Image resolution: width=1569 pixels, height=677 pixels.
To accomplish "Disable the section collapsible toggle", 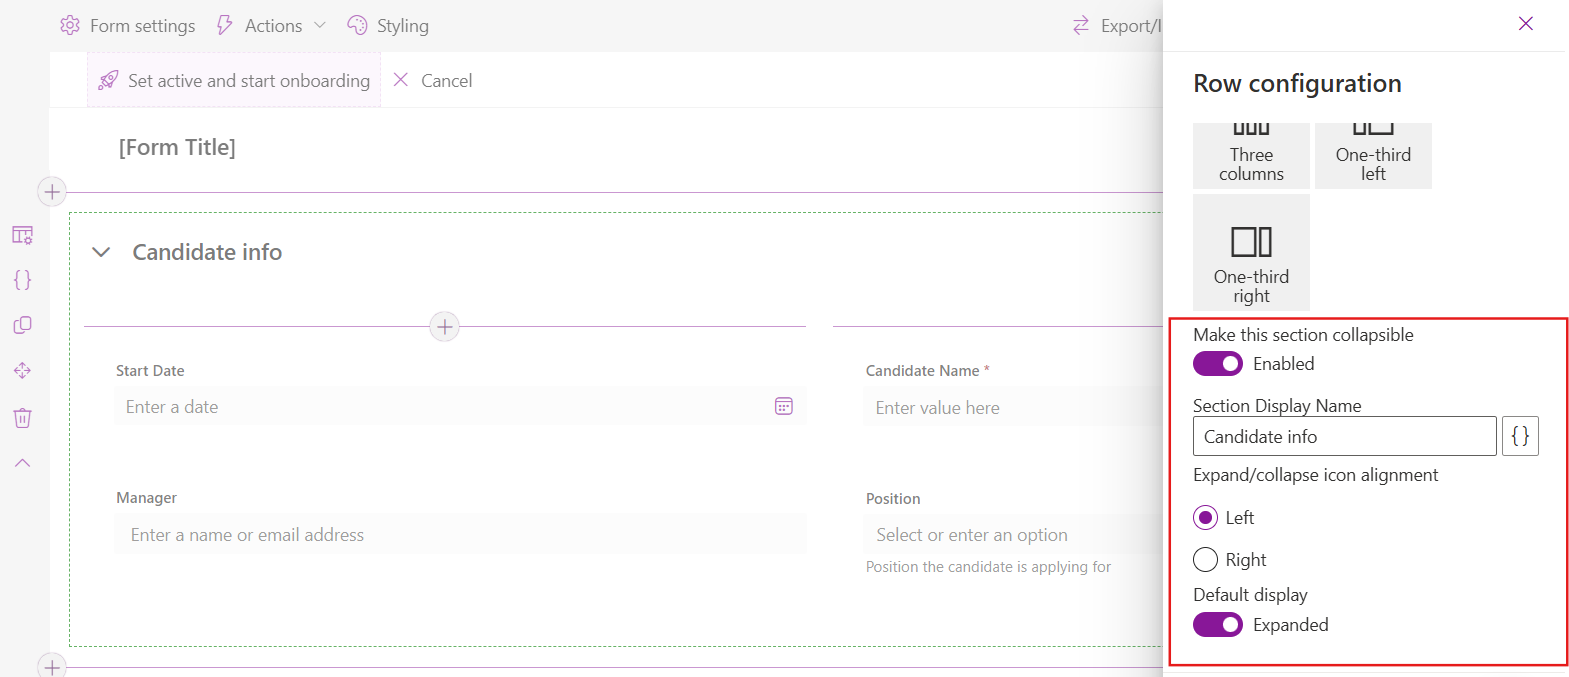I will click(1217, 364).
